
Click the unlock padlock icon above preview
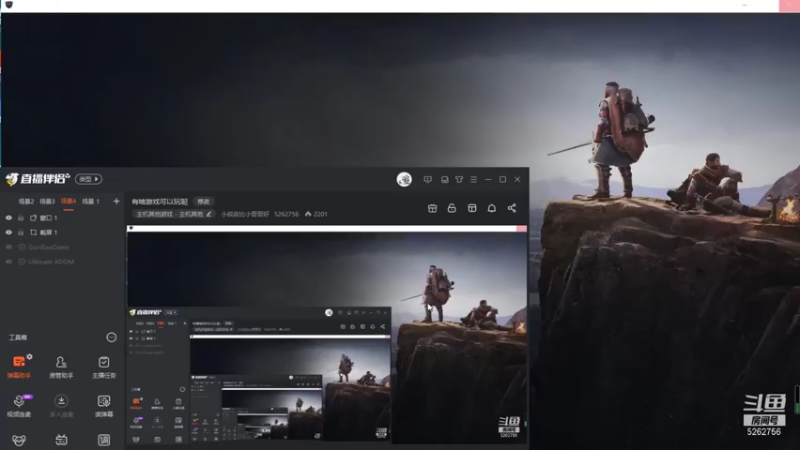tap(452, 208)
